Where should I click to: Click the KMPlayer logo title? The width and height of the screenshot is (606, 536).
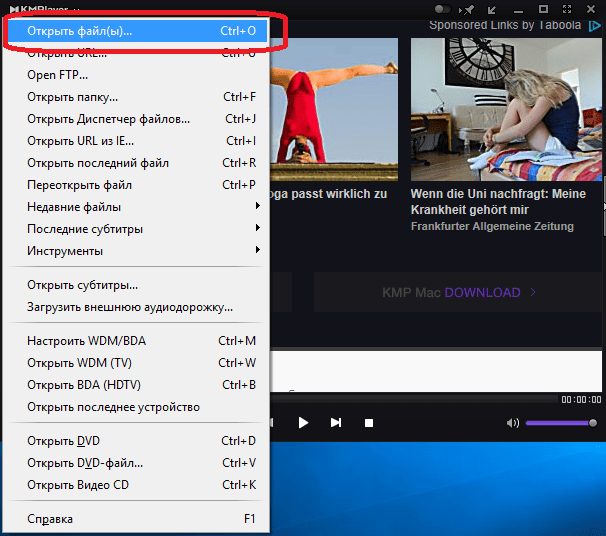39,9
